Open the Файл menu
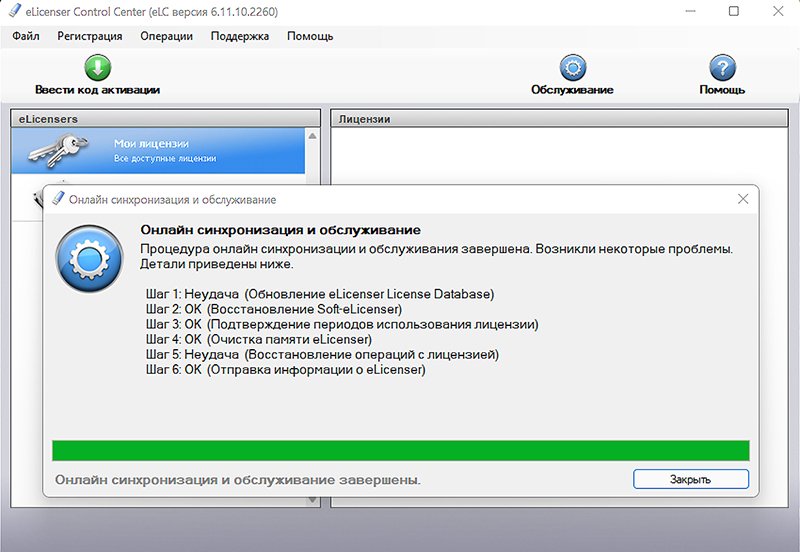Screen dimensions: 800x552 click(26, 36)
